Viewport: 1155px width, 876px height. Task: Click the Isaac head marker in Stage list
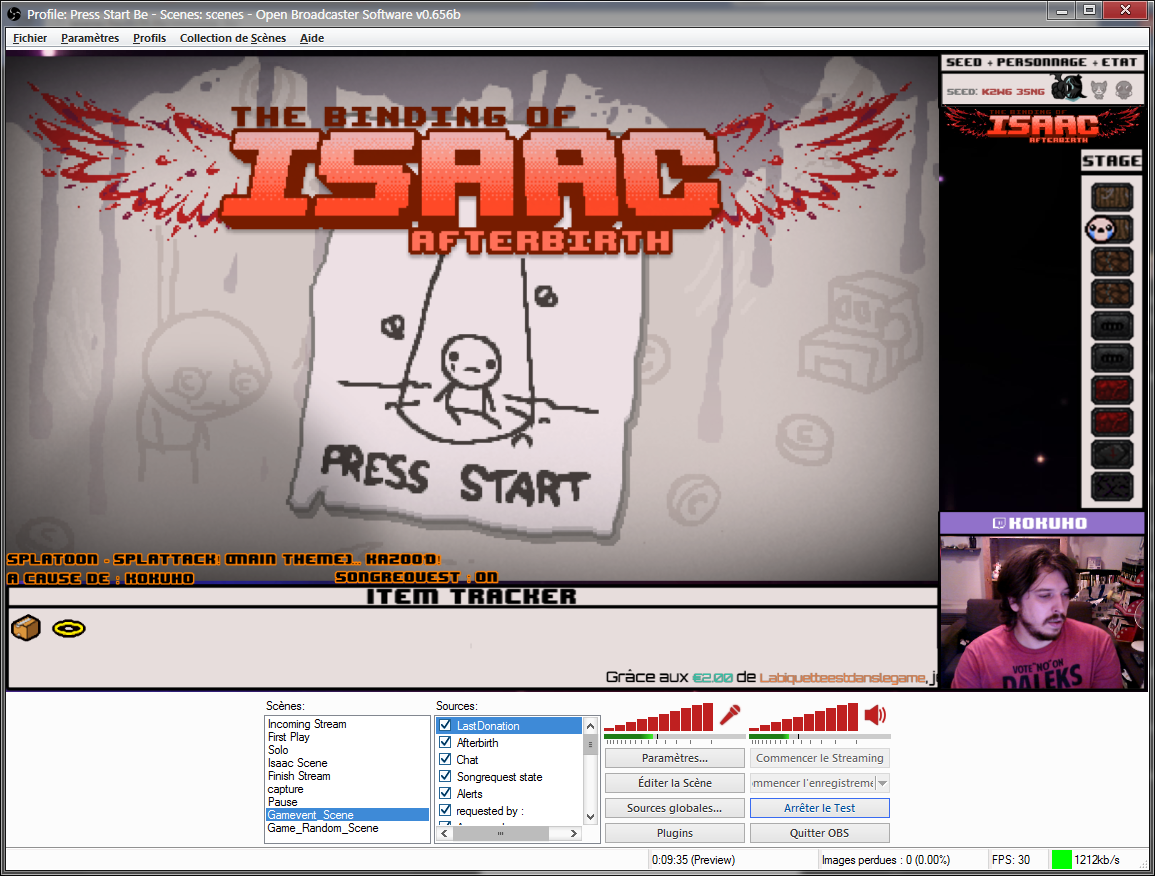tap(1100, 230)
